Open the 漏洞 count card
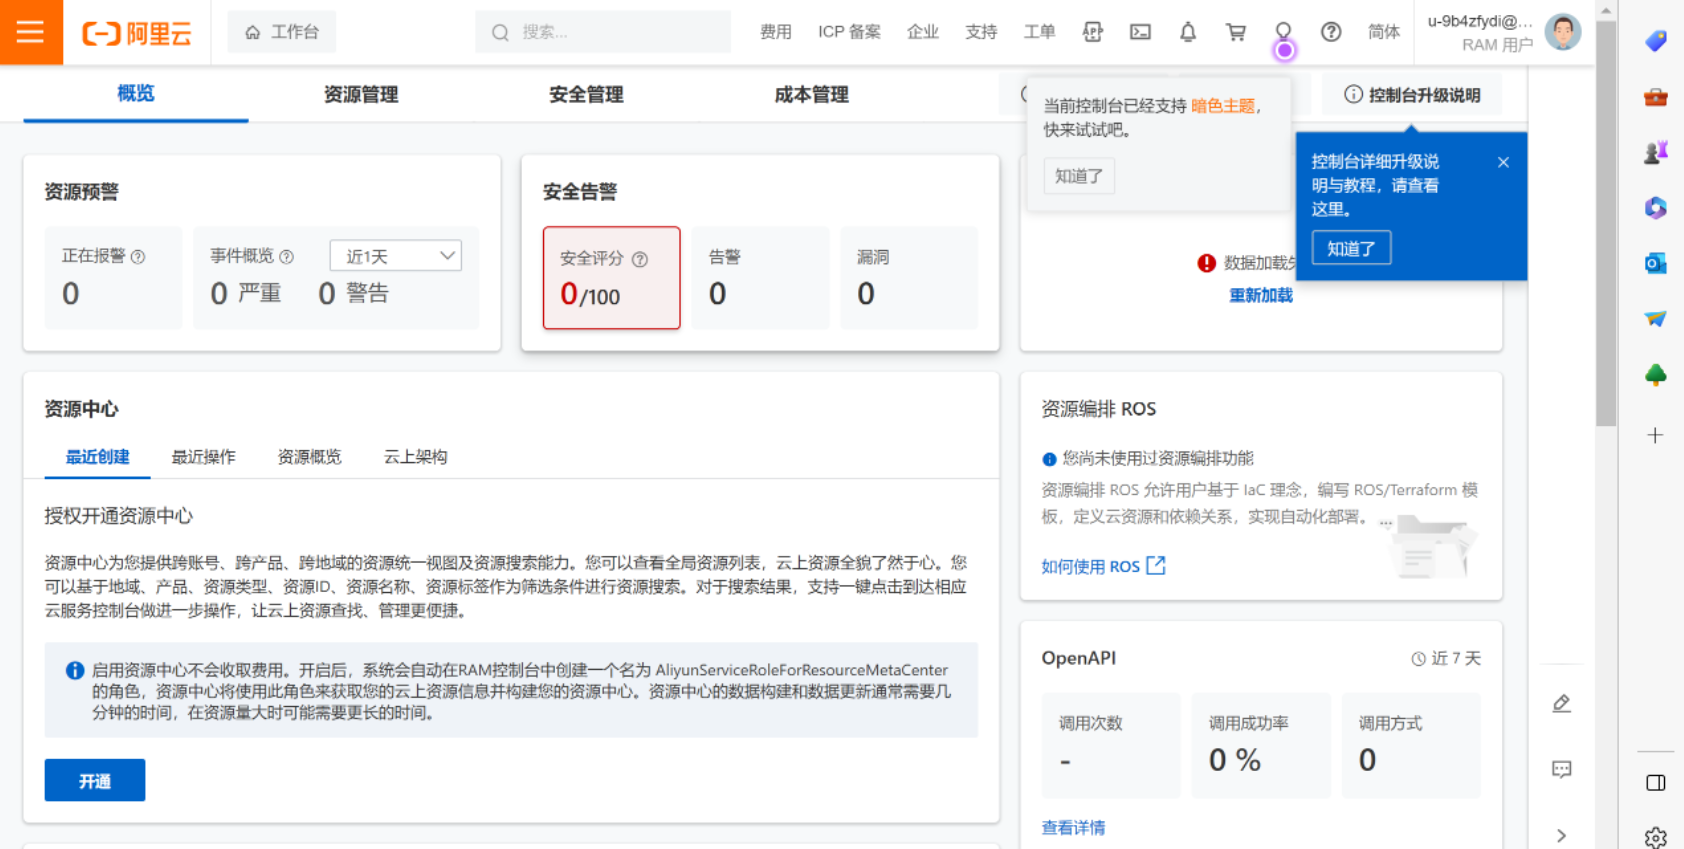This screenshot has height=849, width=1684. tap(909, 278)
